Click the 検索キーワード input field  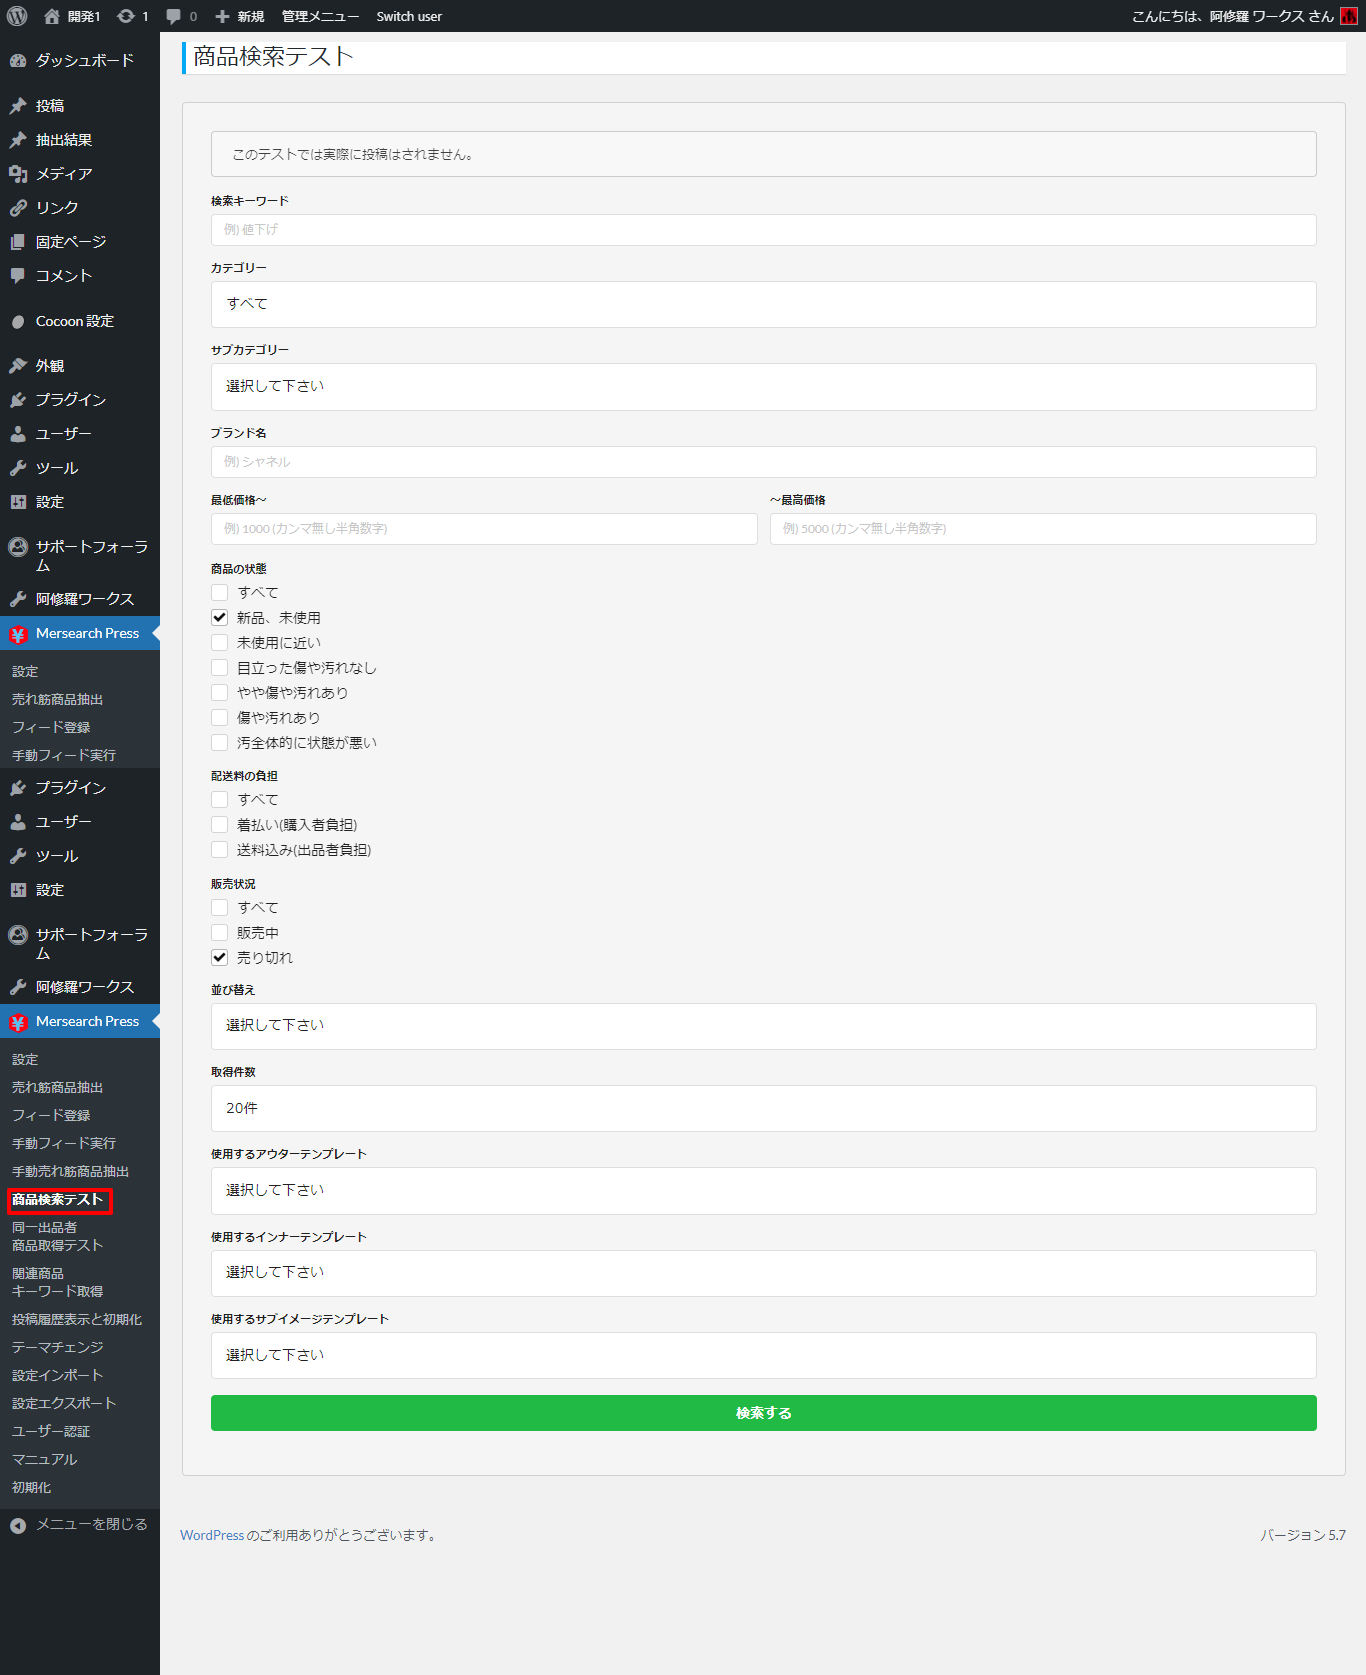point(763,230)
